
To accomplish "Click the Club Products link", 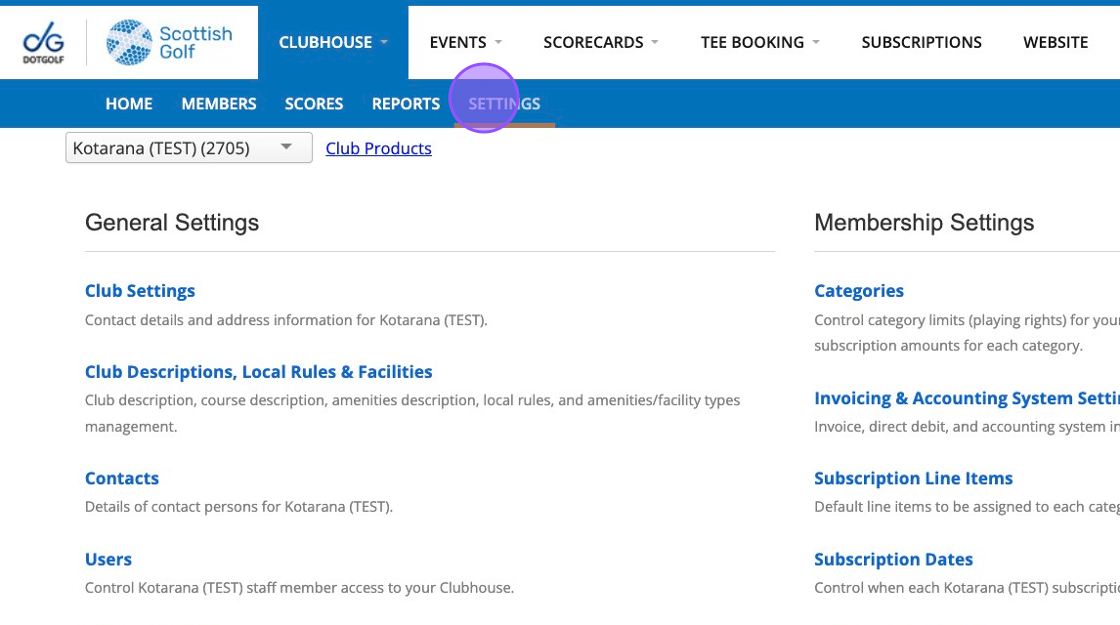I will (x=379, y=148).
